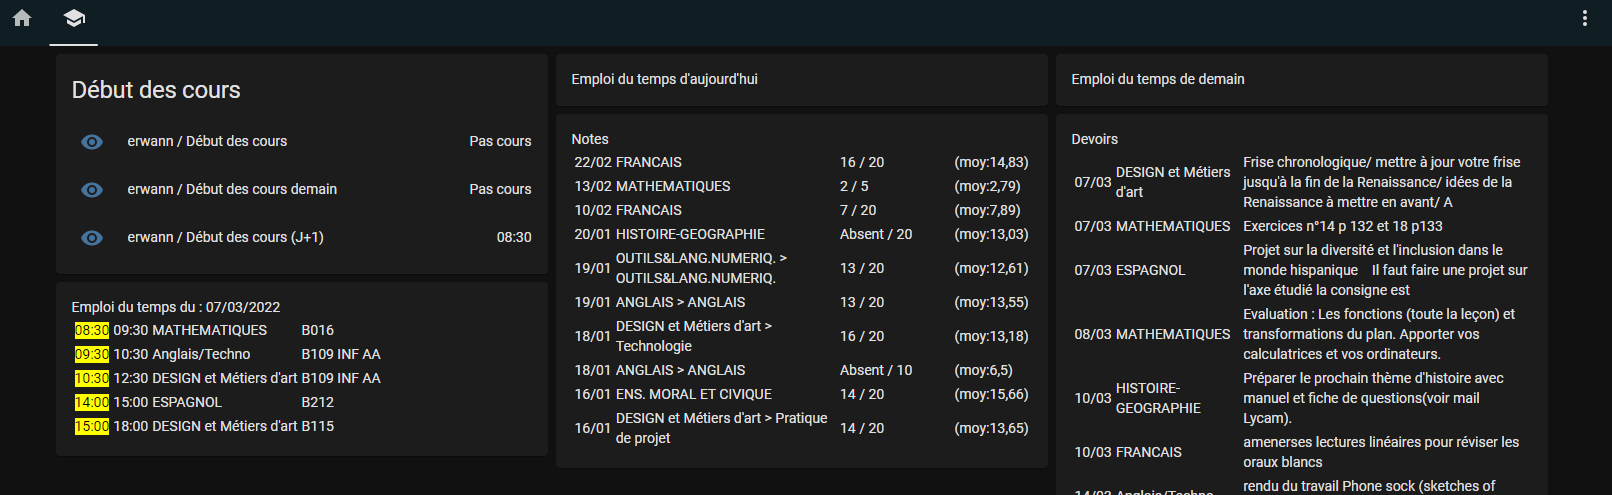The height and width of the screenshot is (495, 1612).
Task: Select the 13/02 MATHEMATIQUES grade row
Action: click(x=802, y=186)
